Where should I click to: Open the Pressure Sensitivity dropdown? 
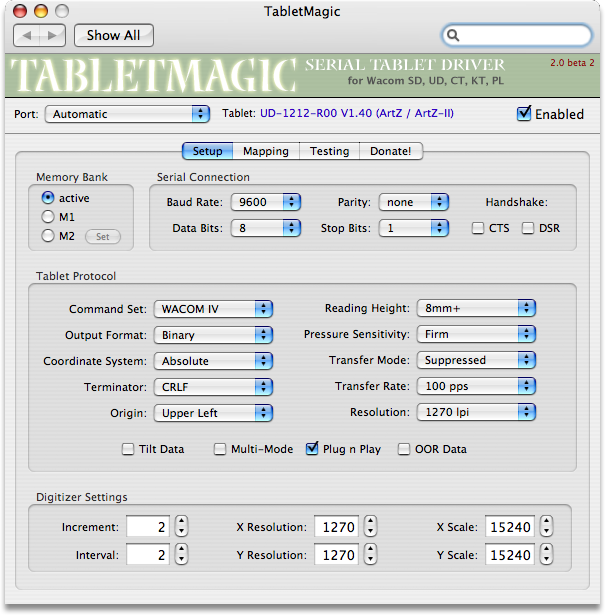476,334
